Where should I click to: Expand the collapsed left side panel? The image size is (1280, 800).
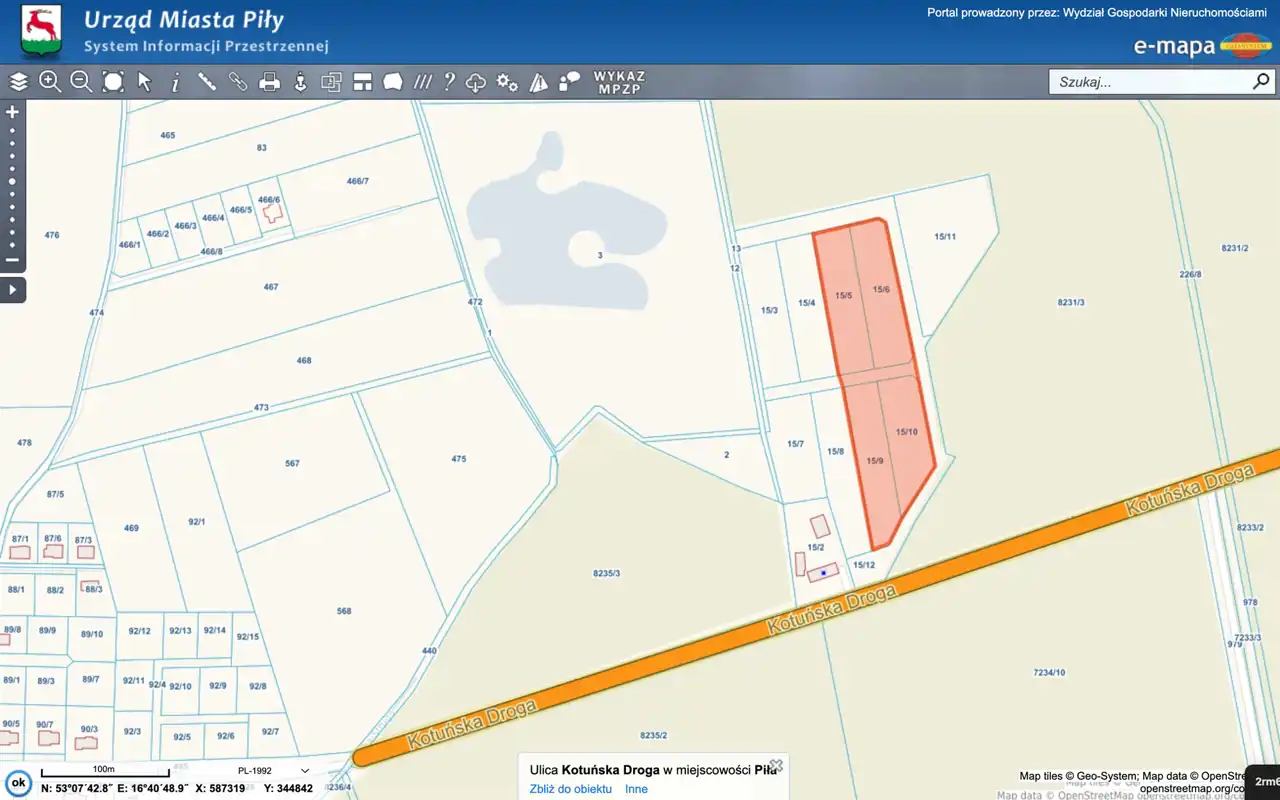click(x=13, y=290)
